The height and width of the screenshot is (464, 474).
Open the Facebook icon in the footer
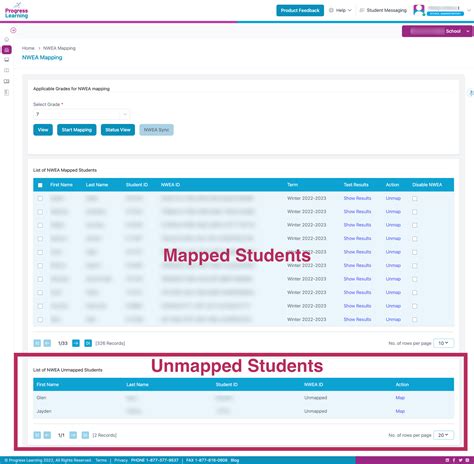454,460
